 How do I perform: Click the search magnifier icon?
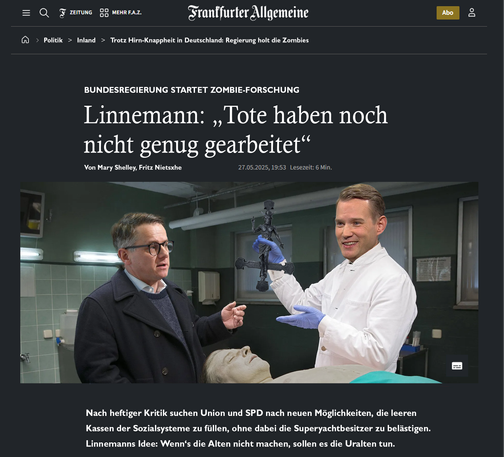point(44,13)
